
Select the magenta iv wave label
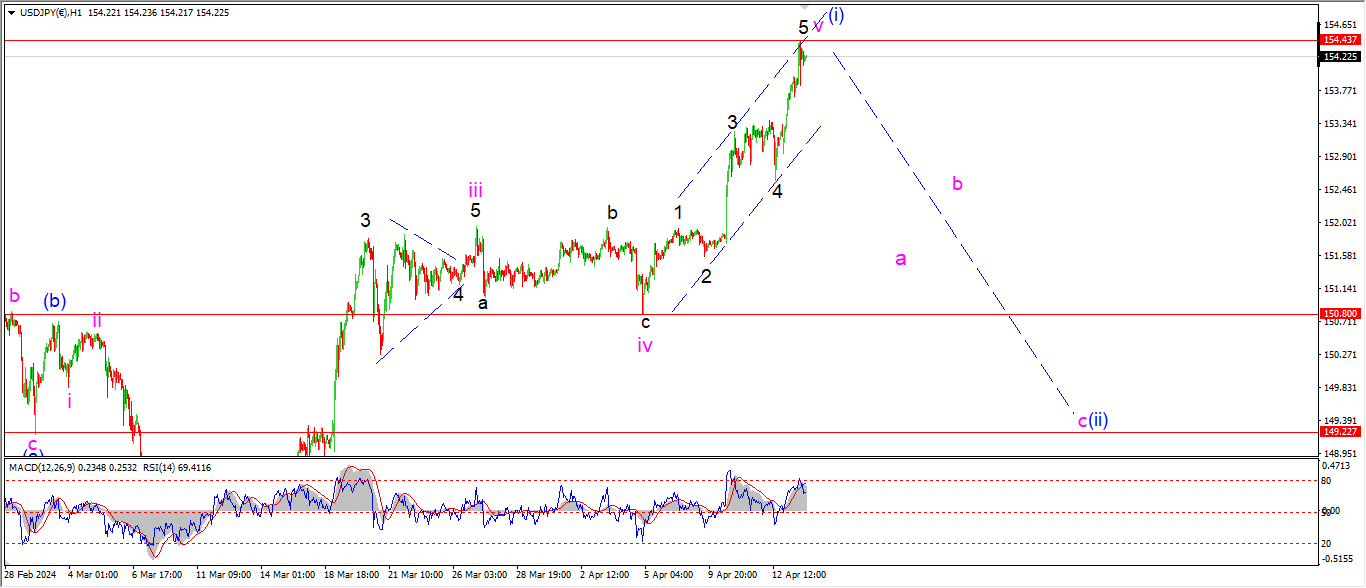[x=645, y=345]
